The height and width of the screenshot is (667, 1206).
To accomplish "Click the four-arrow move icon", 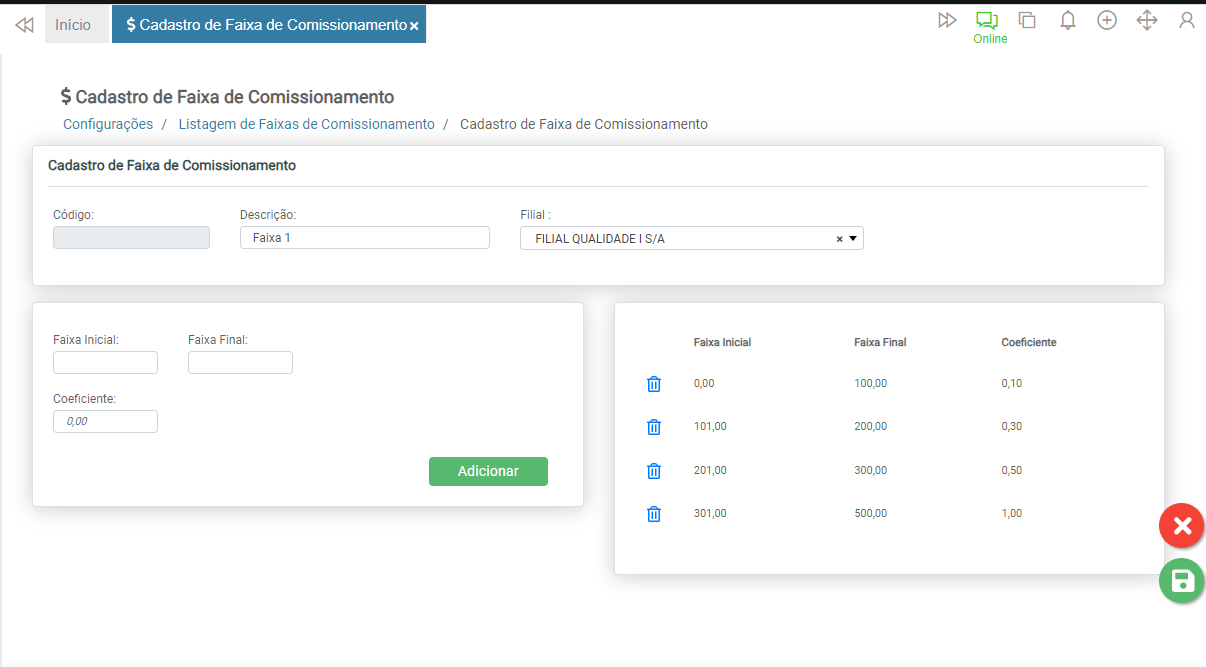I will (1147, 20).
